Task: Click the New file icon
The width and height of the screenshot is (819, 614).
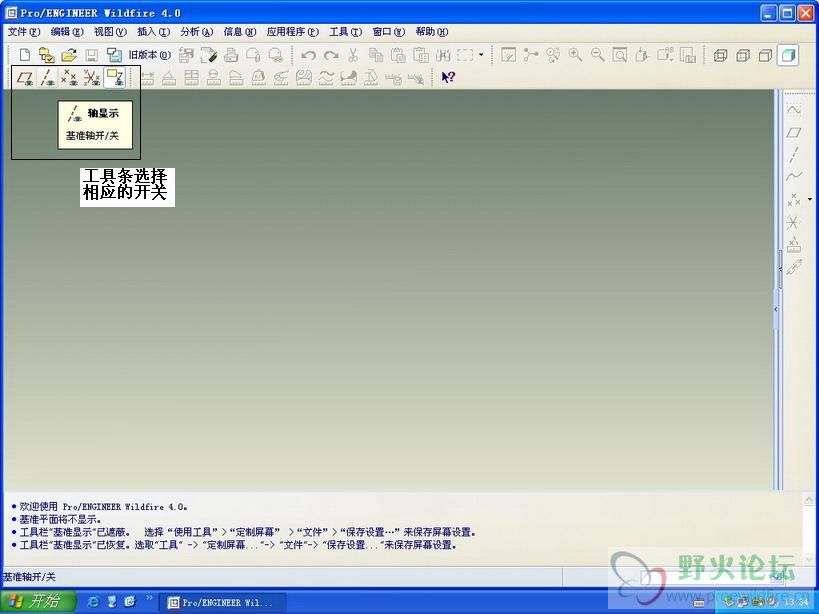Action: [25, 54]
